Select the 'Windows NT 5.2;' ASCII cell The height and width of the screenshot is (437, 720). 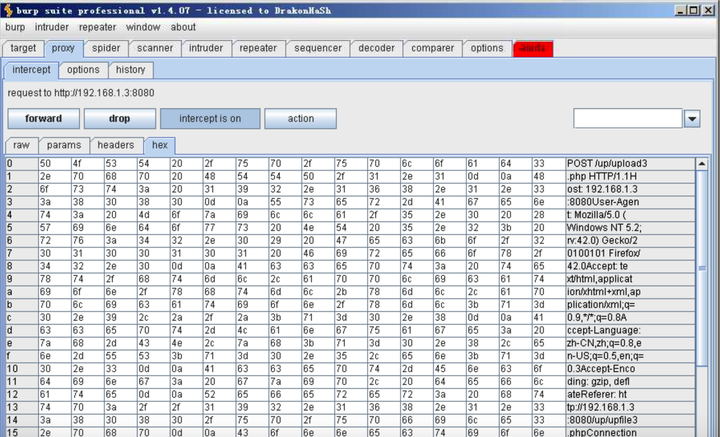click(630, 228)
